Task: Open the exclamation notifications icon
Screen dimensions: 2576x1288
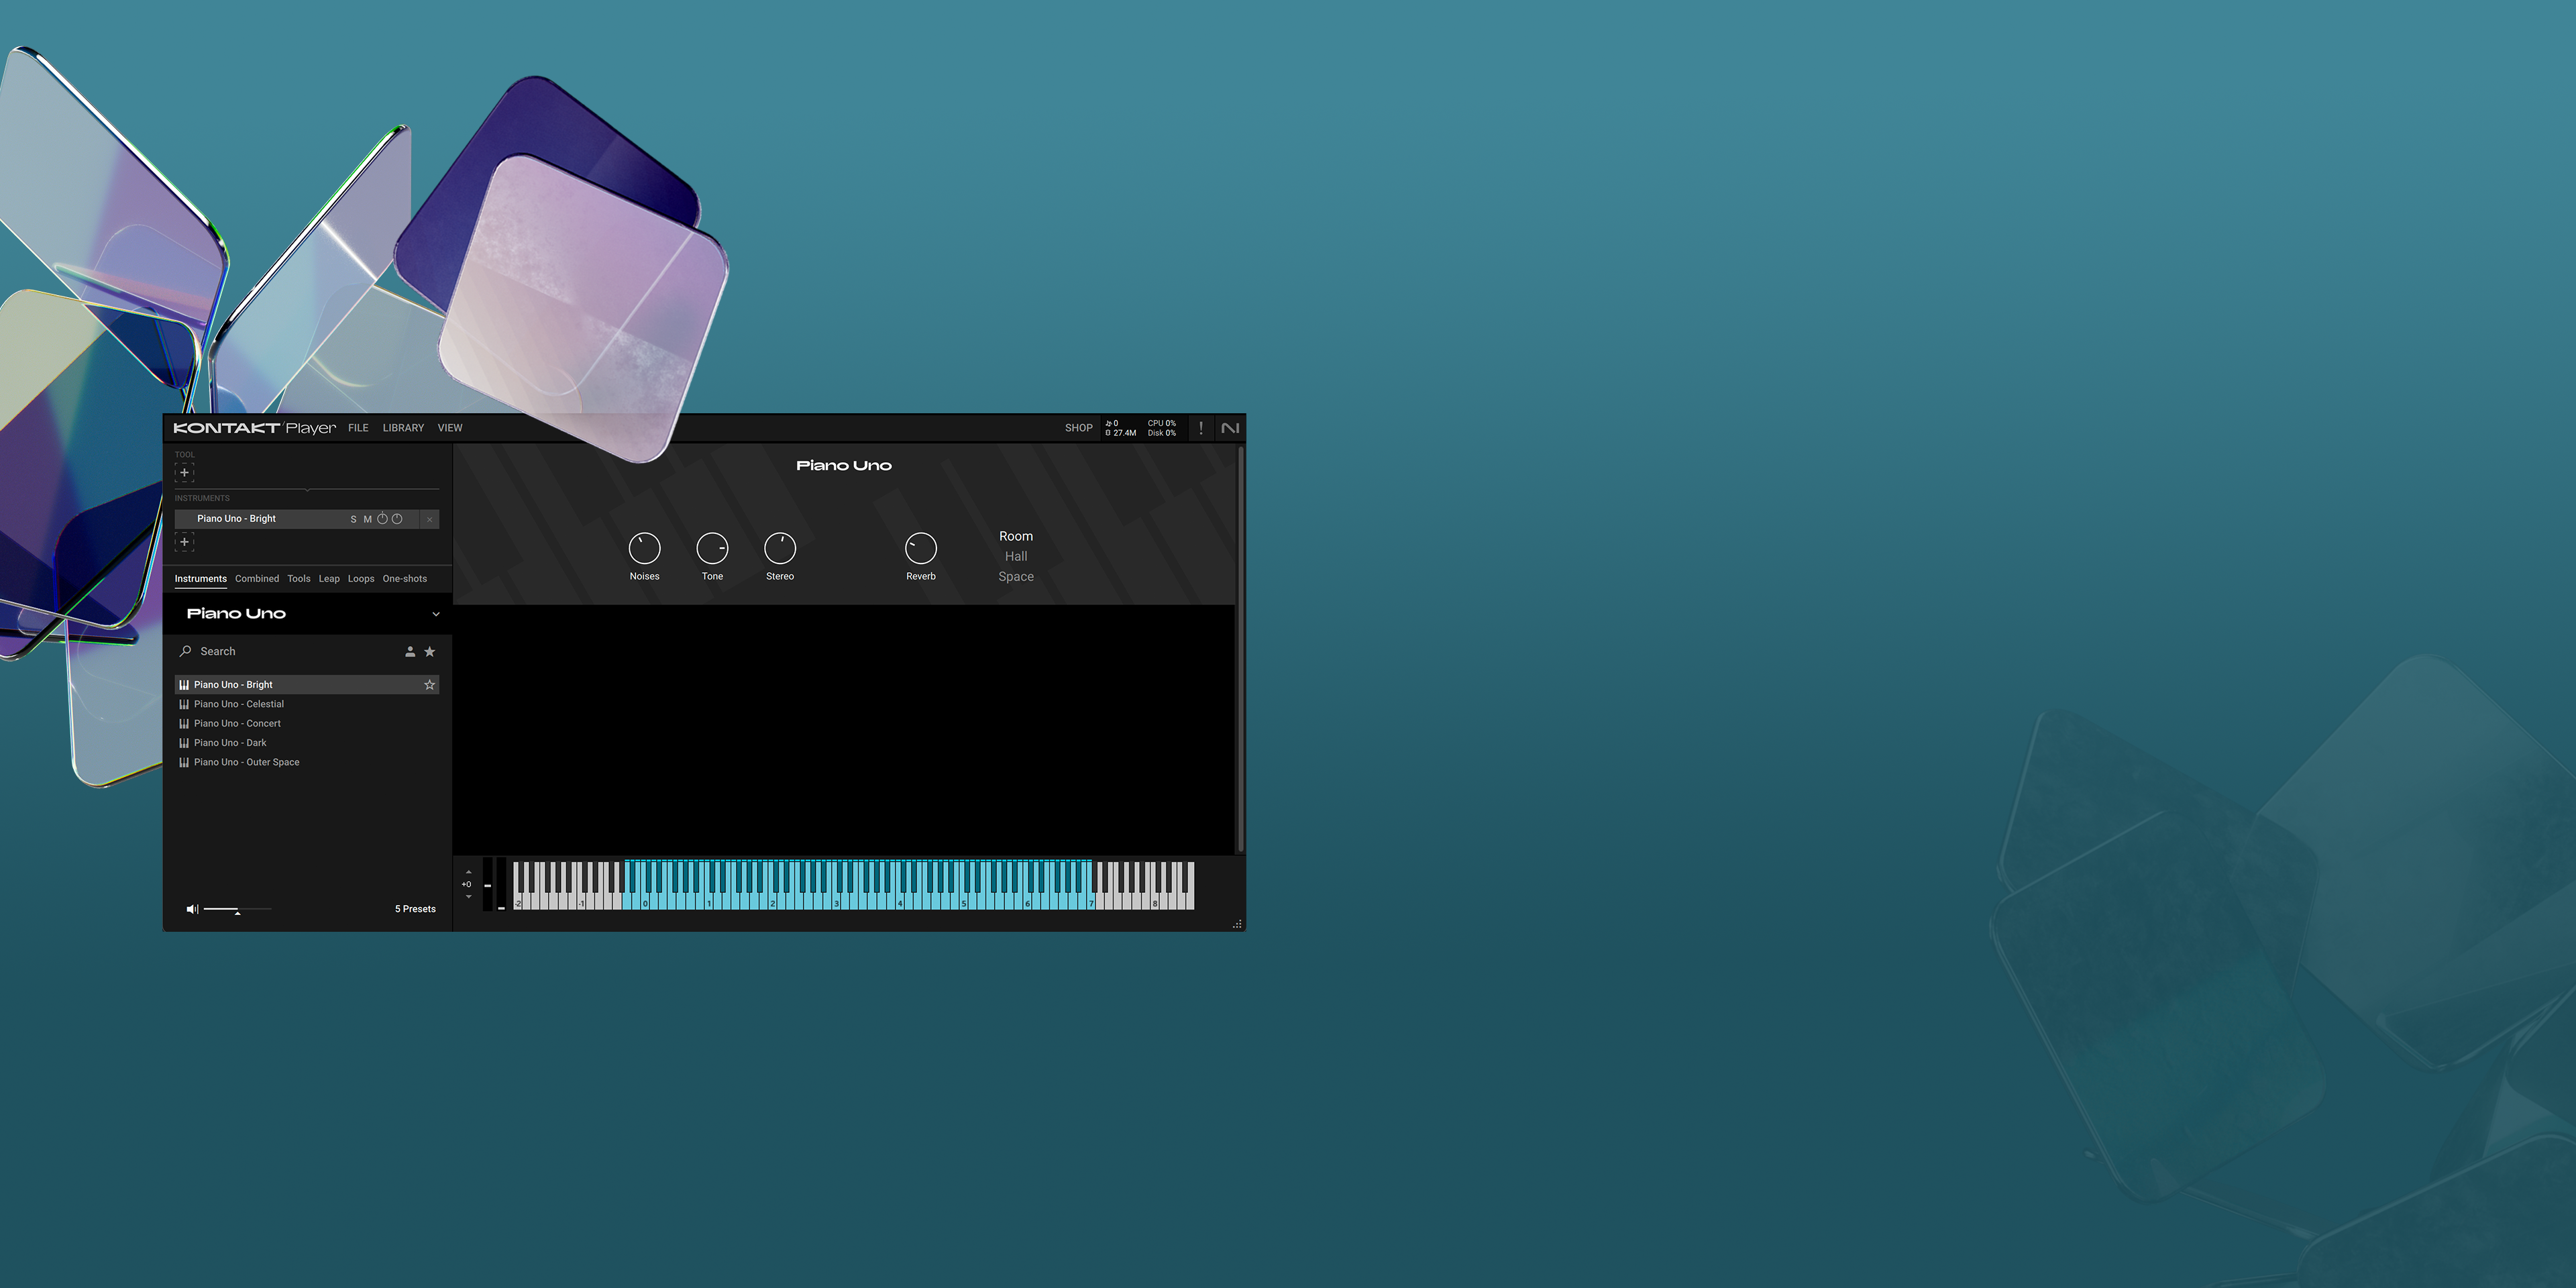Action: tap(1201, 428)
